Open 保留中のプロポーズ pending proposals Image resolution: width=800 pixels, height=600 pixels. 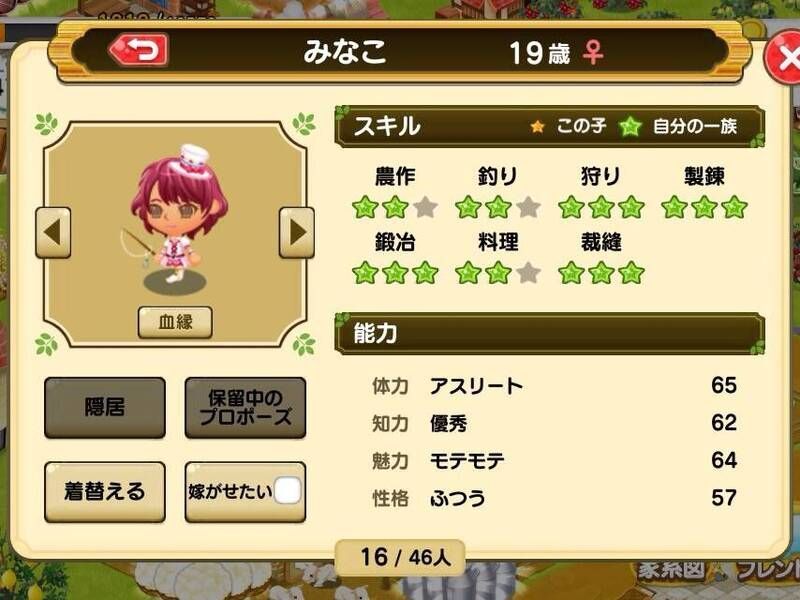245,408
